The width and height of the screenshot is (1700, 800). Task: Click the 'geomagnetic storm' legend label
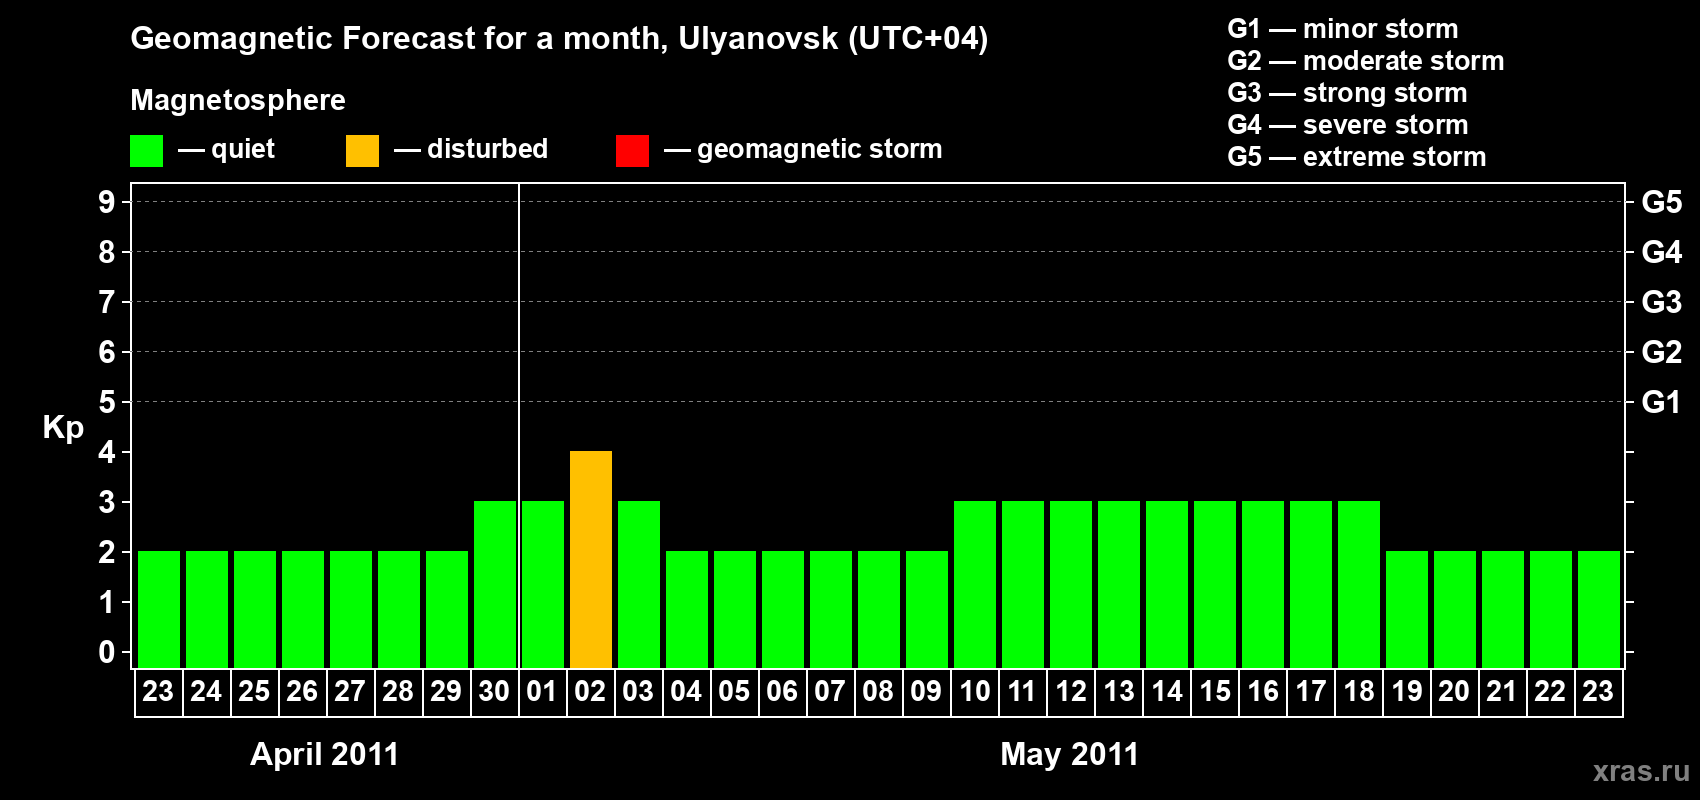819,149
